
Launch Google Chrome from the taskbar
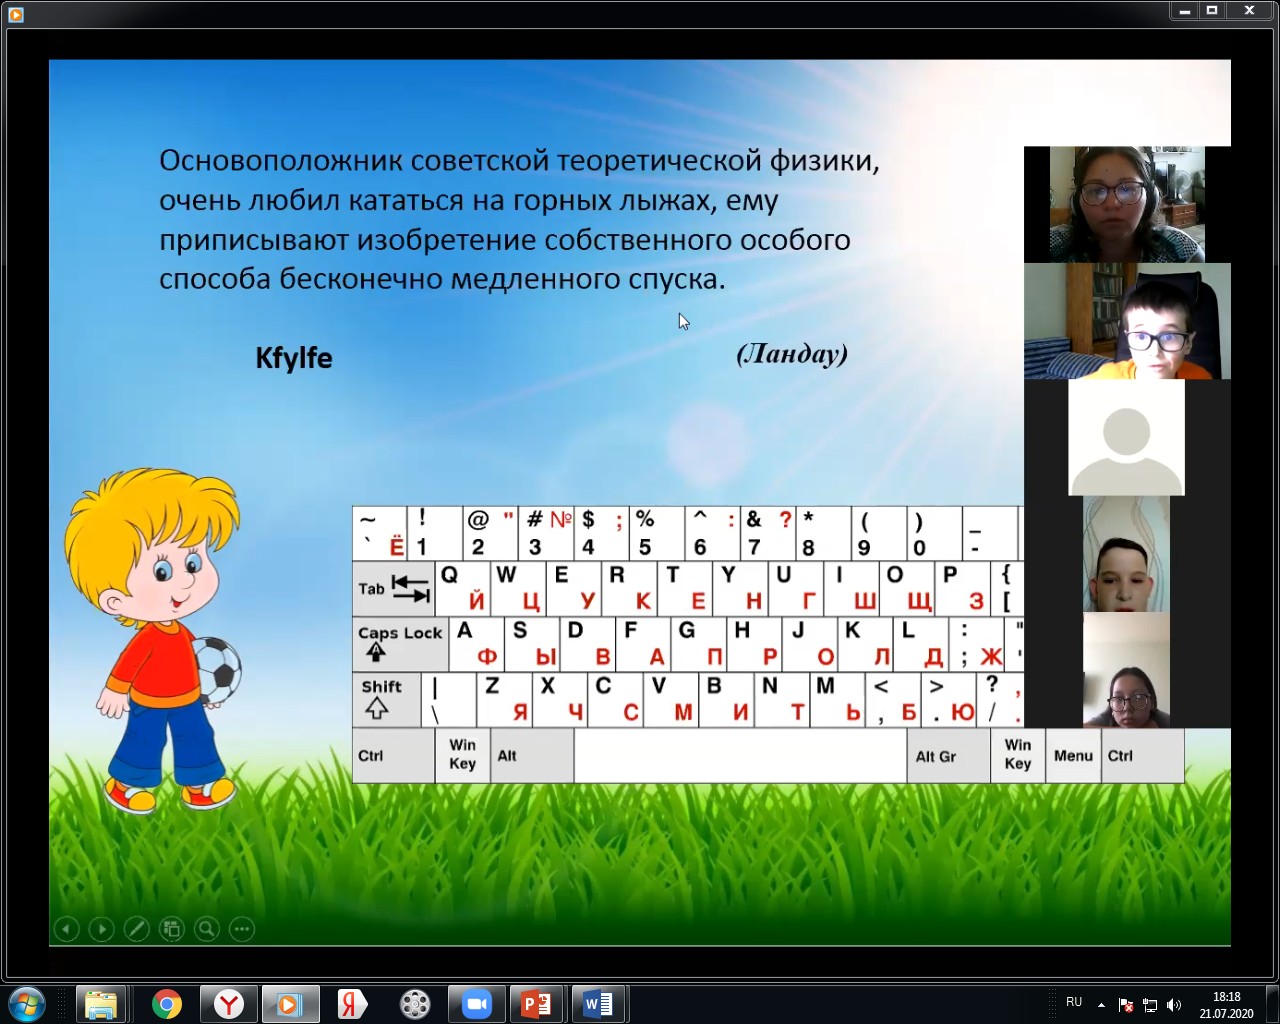click(x=167, y=1004)
